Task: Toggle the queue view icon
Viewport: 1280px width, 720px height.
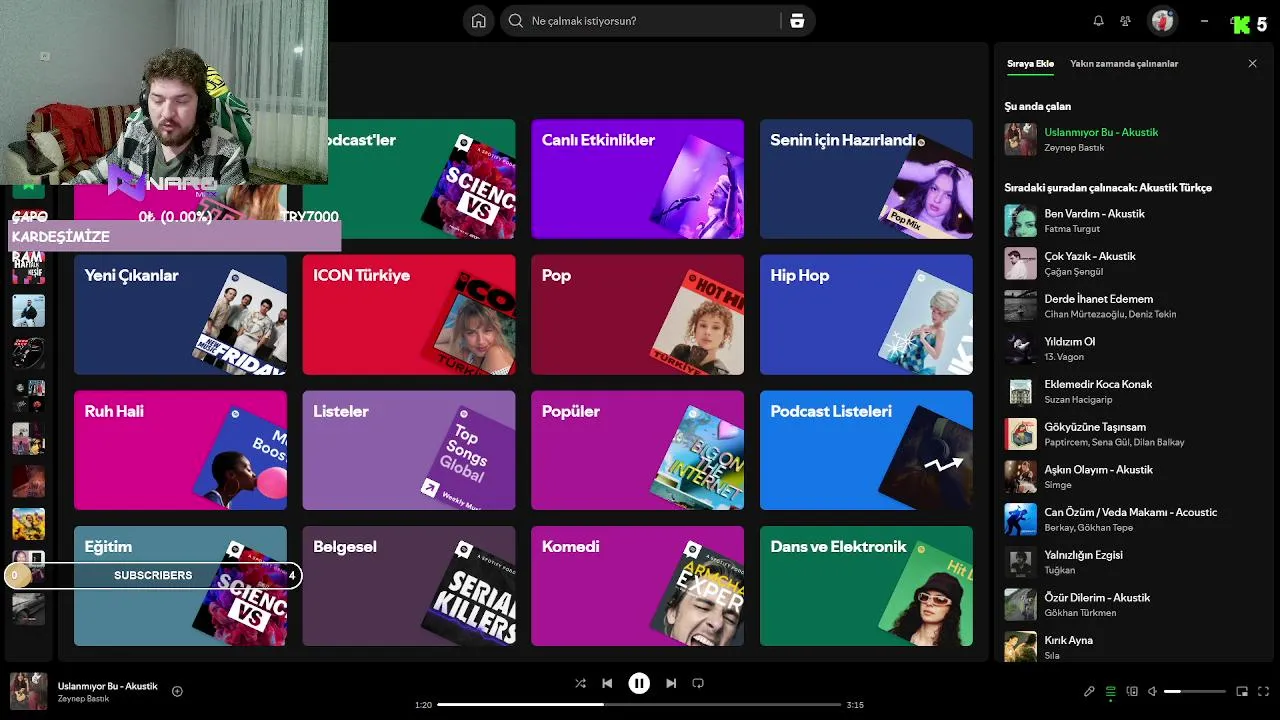Action: coord(1111,691)
